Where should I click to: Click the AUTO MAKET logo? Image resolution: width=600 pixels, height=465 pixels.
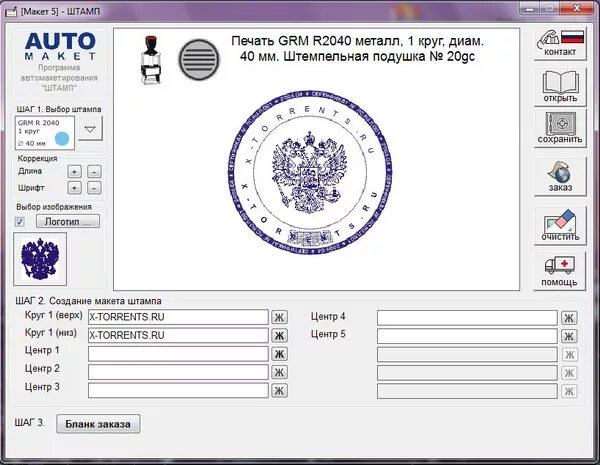tap(60, 46)
